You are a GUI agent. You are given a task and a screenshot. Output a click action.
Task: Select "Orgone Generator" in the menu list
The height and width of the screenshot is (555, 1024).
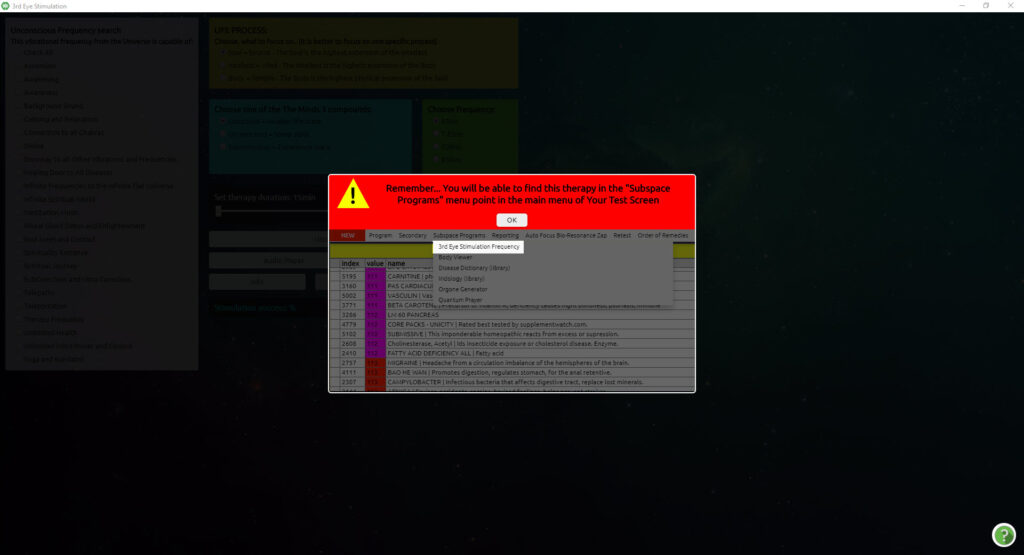462,289
